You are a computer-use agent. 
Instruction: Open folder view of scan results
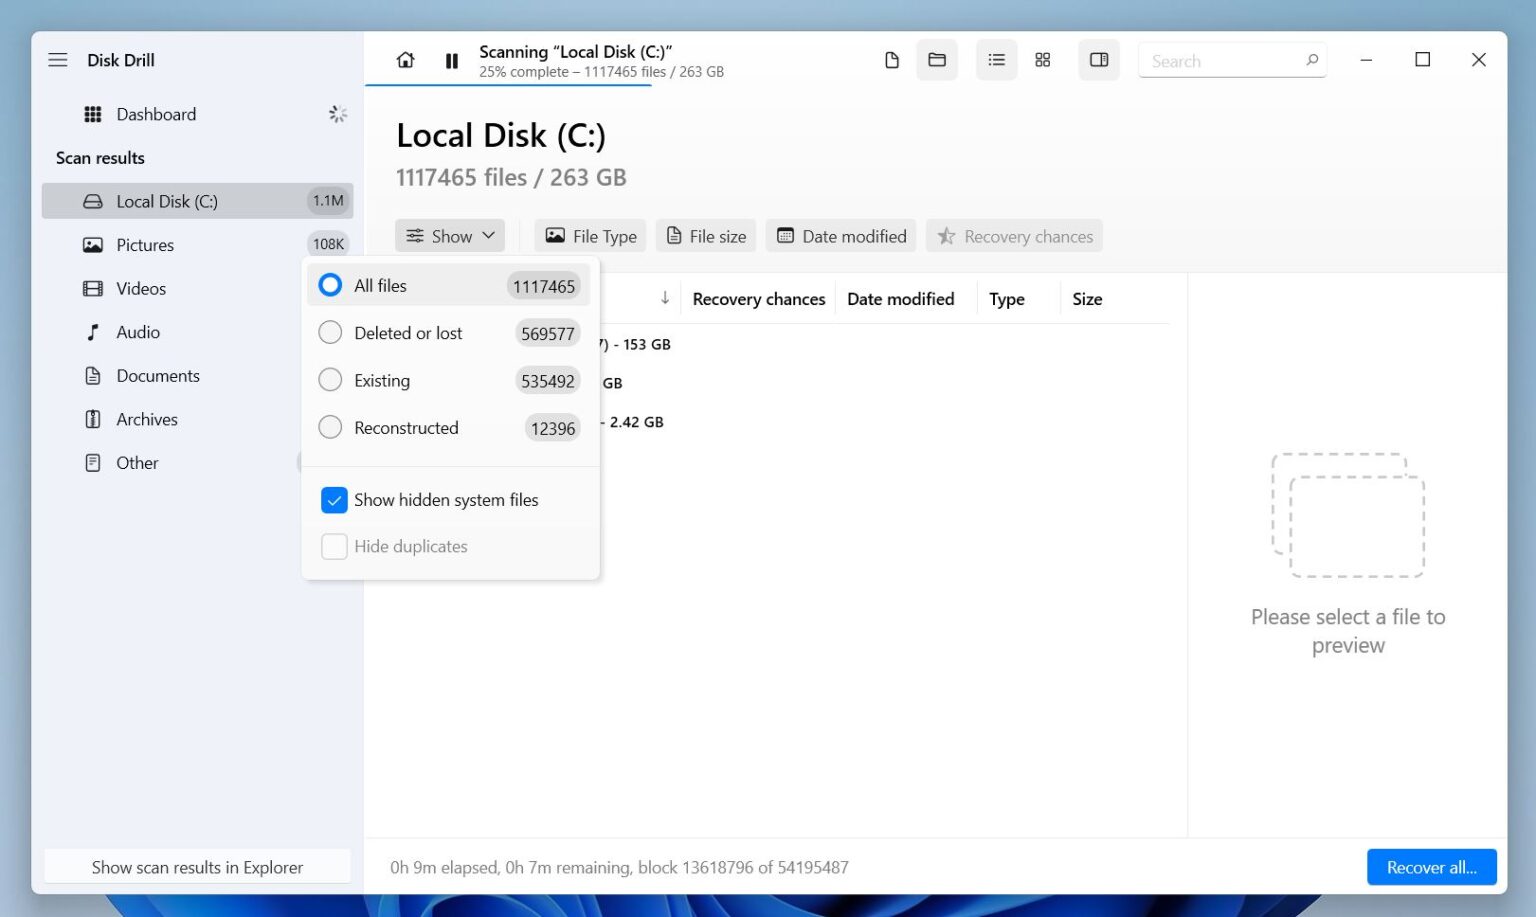(937, 60)
